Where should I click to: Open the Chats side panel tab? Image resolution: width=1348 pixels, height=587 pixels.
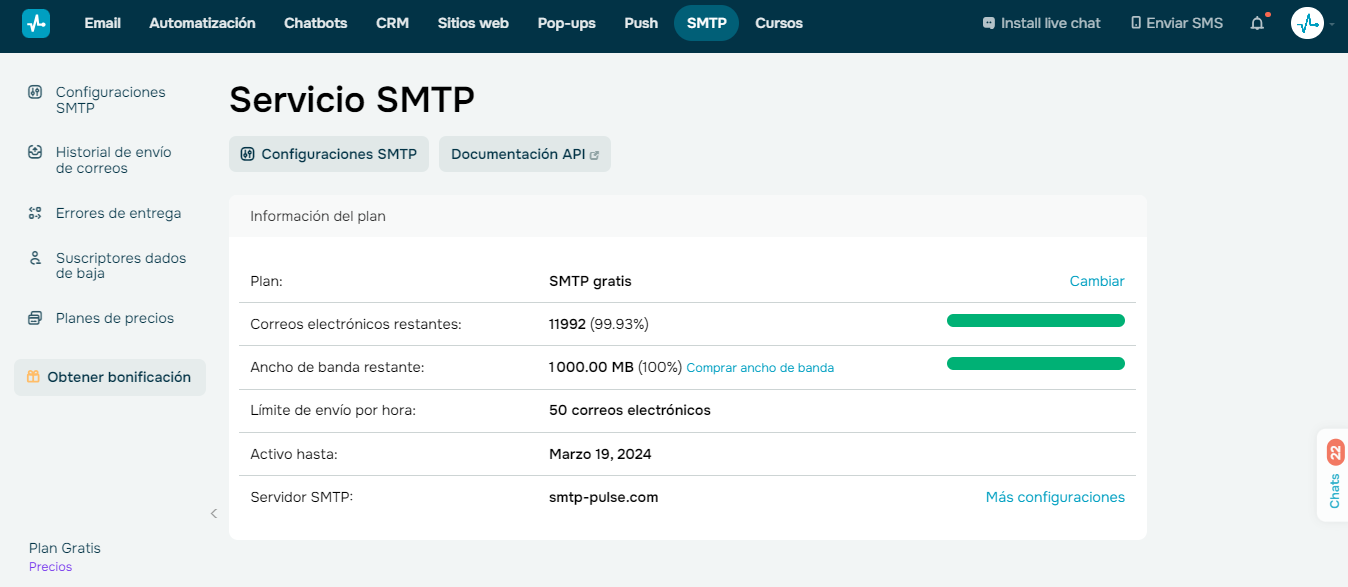1334,476
